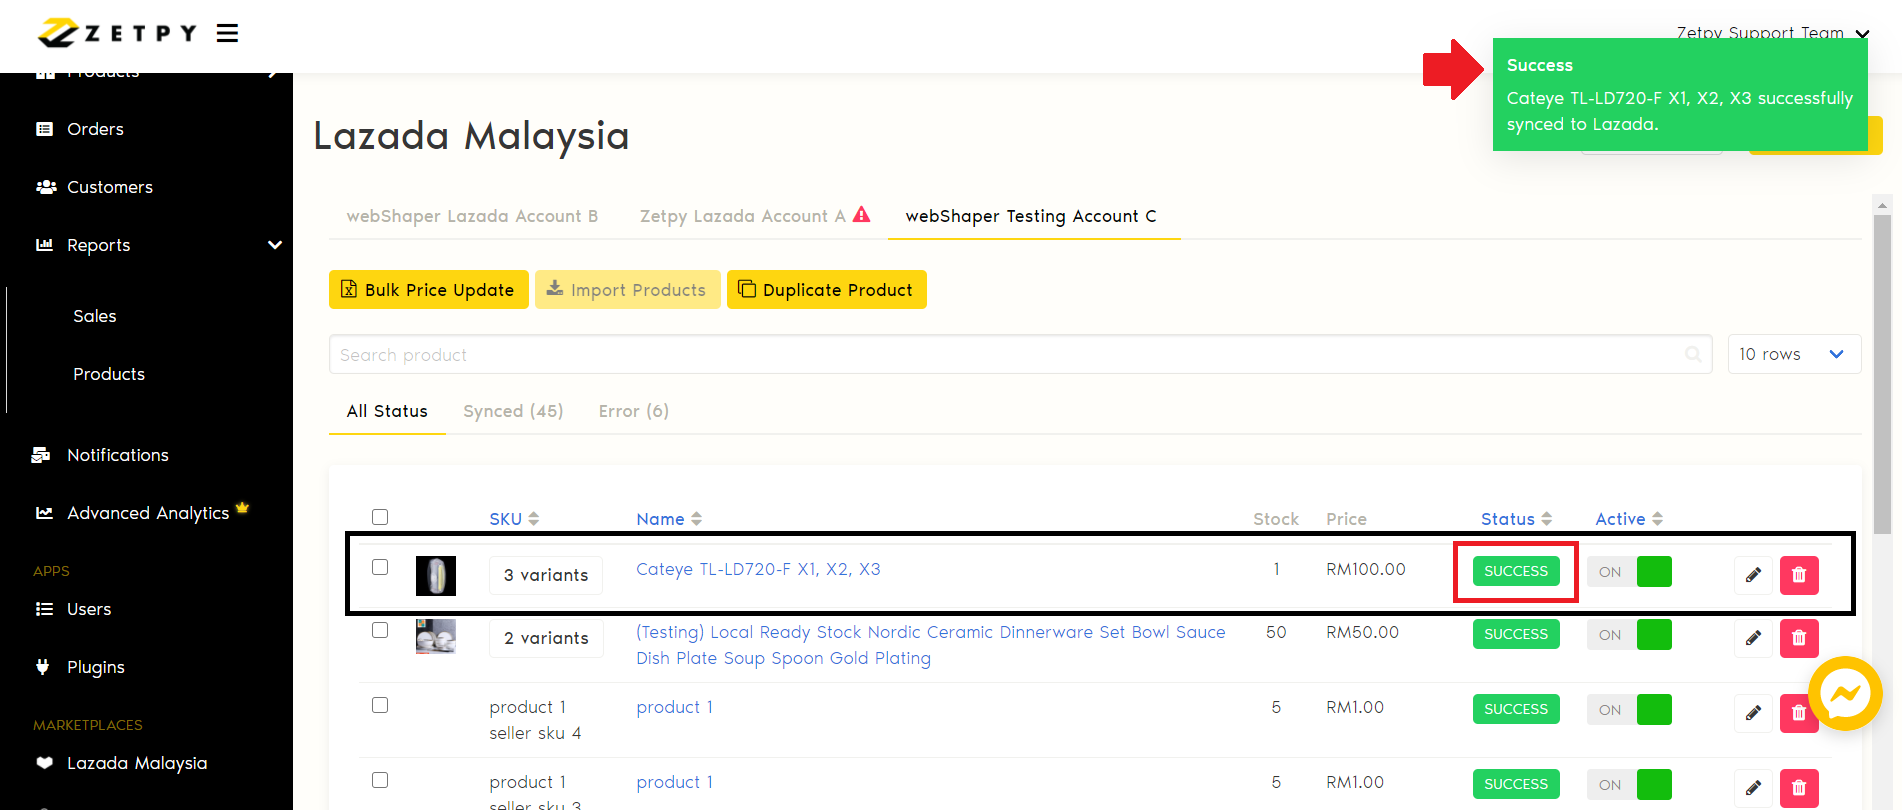Image resolution: width=1902 pixels, height=810 pixels.
Task: Switch to the Synced (45) tab
Action: [513, 411]
